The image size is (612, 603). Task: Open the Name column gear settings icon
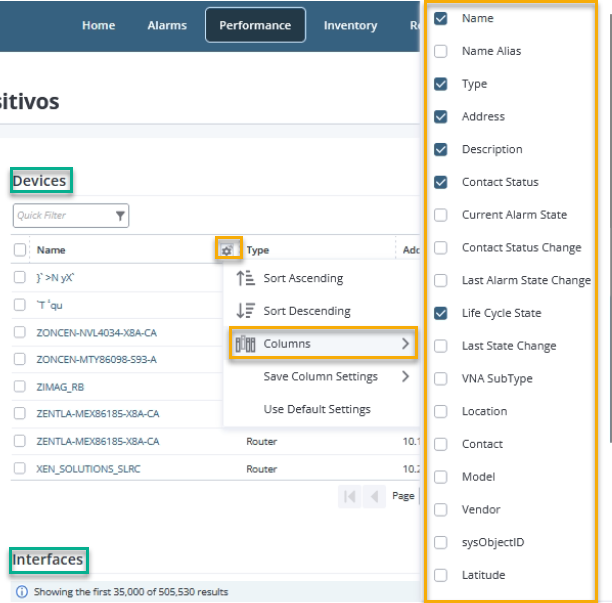point(227,250)
